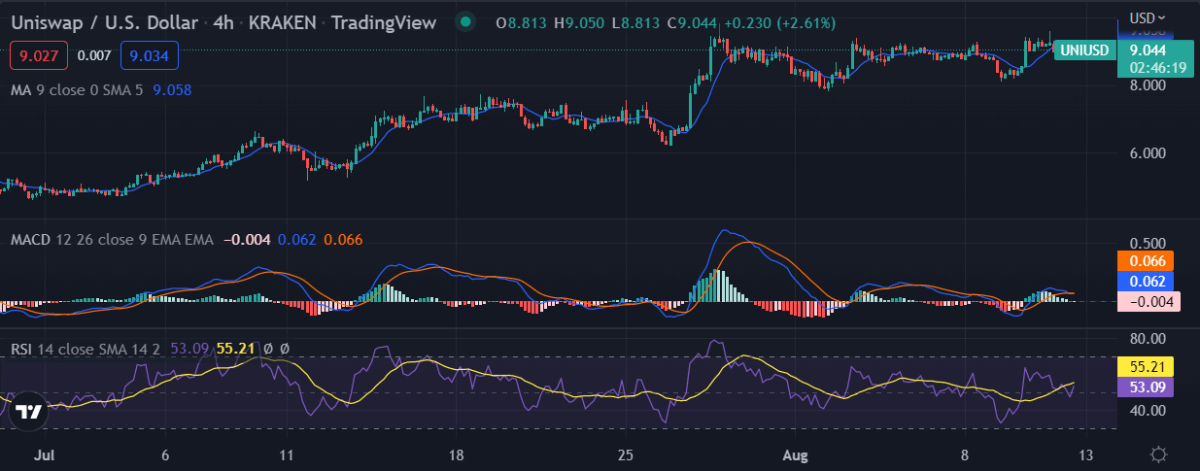
Task: Click the 18 date label on the time axis
Action: (x=456, y=454)
